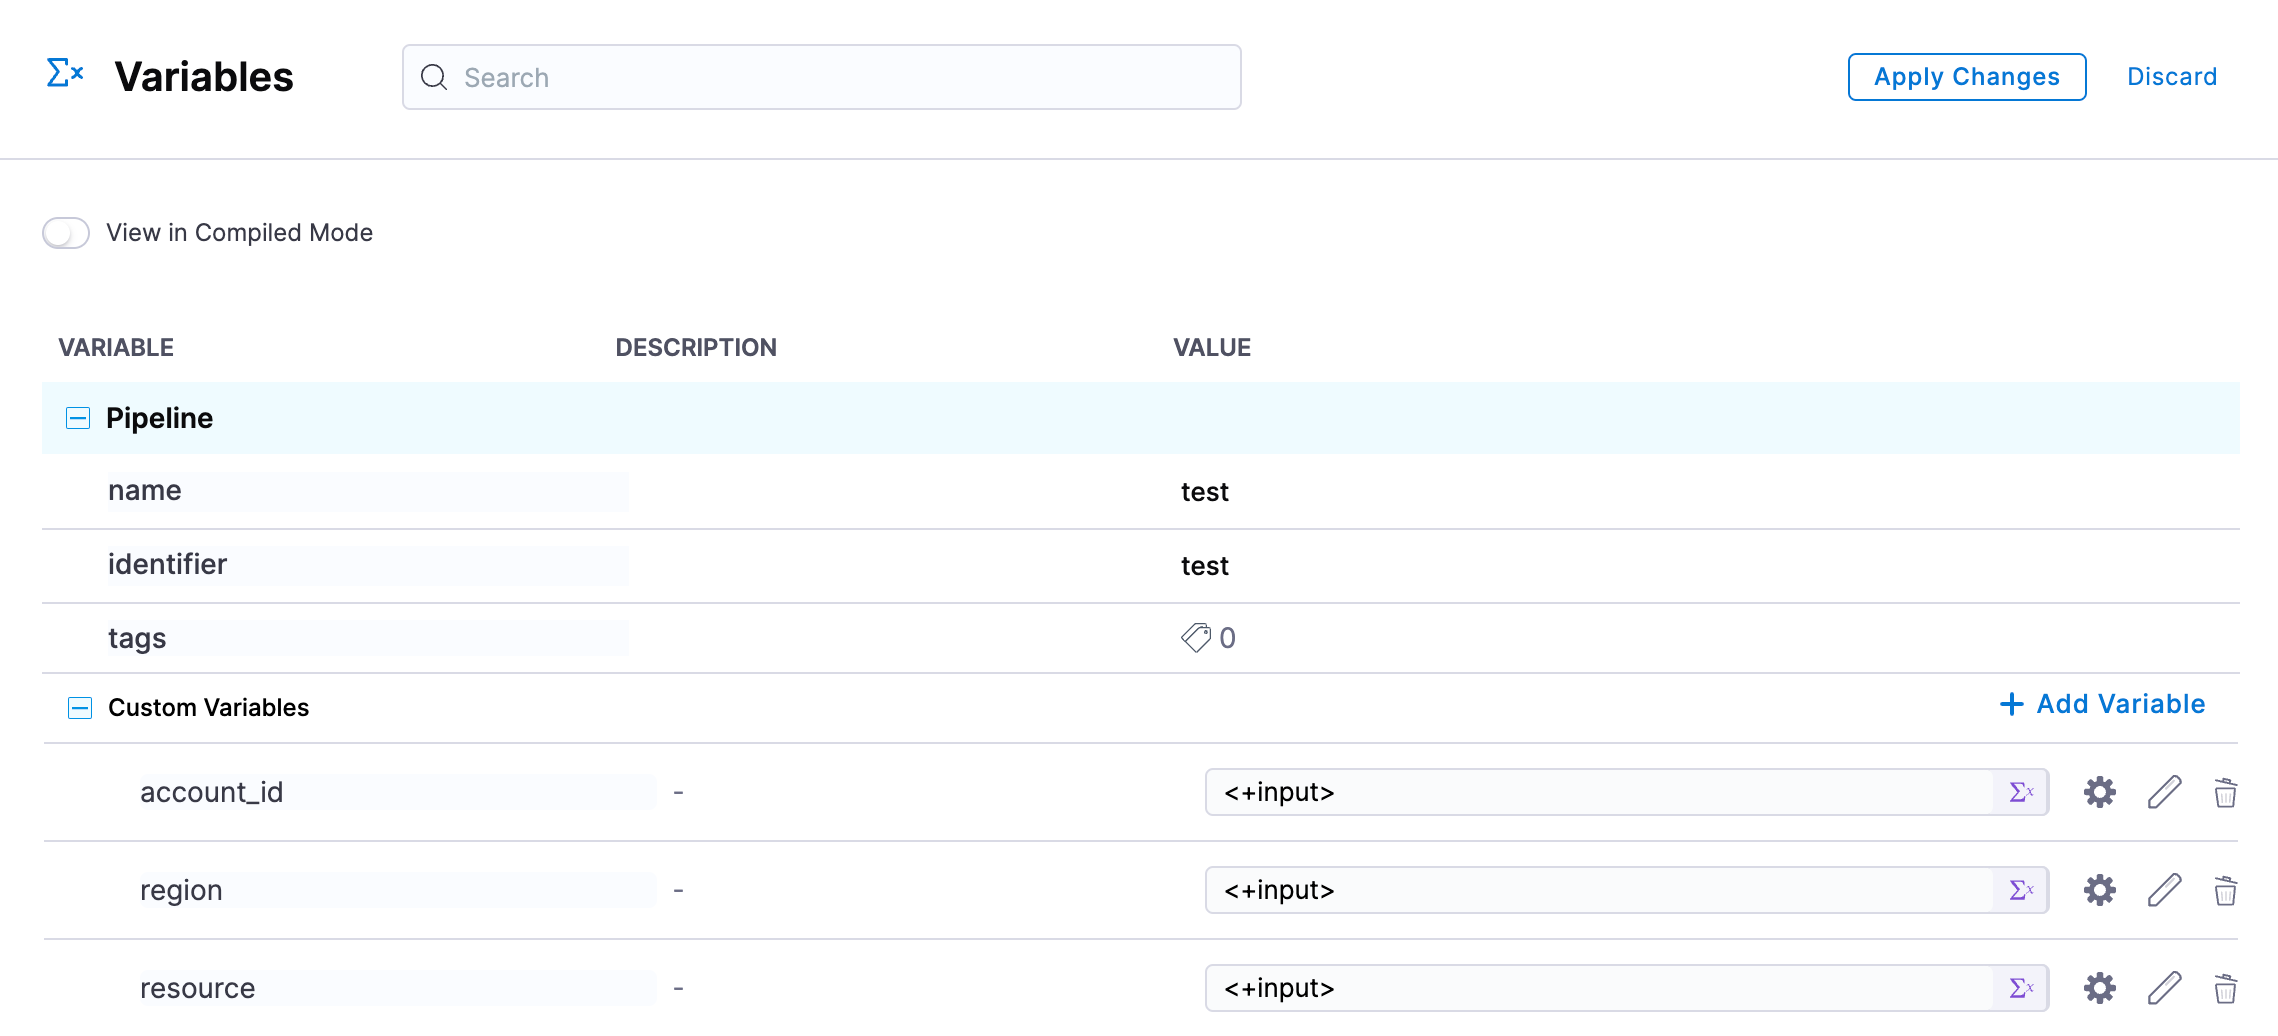Edit the account_id variable with pencil icon
Image resolution: width=2278 pixels, height=1036 pixels.
pos(2164,792)
